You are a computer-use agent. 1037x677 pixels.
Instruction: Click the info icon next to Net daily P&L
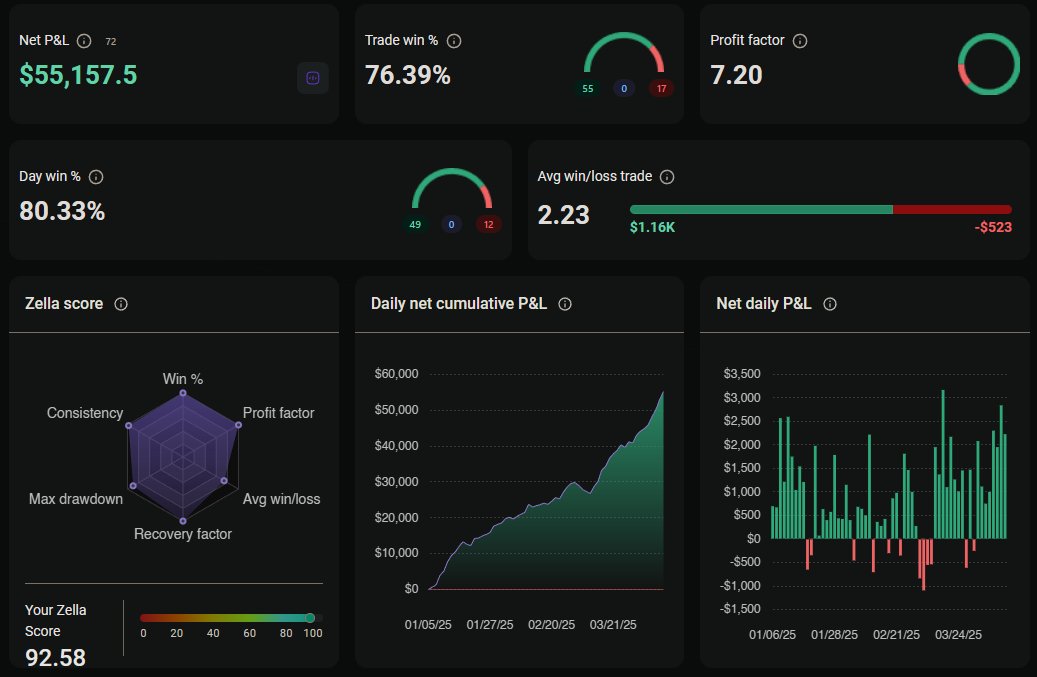[x=830, y=304]
